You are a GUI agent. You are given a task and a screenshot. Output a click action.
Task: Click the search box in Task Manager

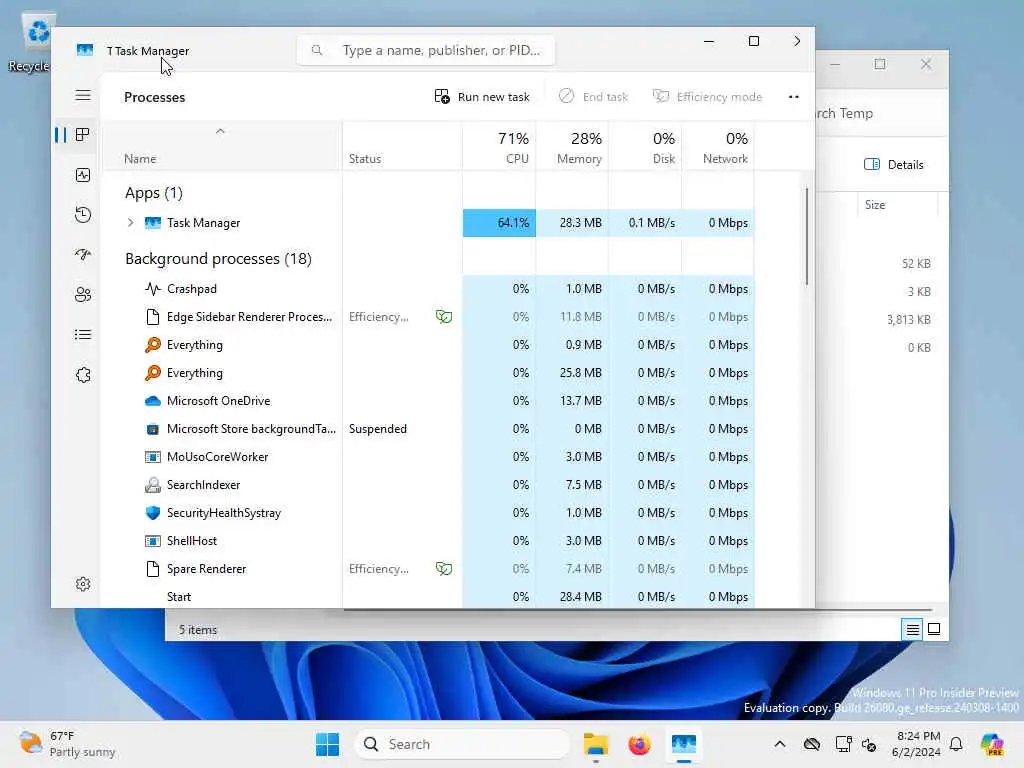pyautogui.click(x=426, y=50)
